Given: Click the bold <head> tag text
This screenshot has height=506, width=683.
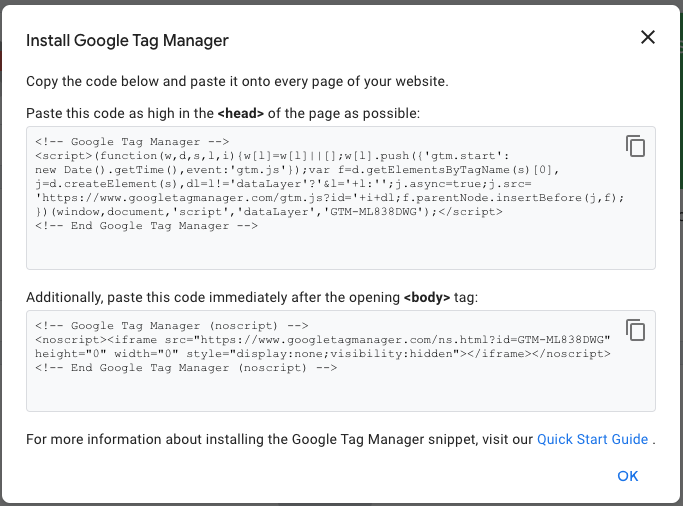Looking at the screenshot, I should pos(241,113).
